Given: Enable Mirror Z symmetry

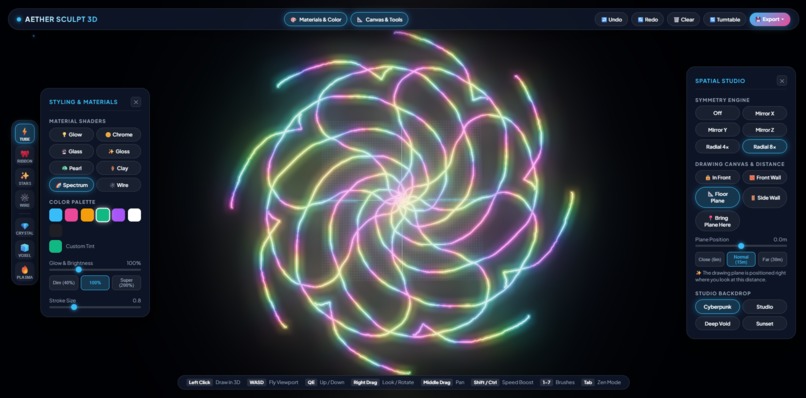Looking at the screenshot, I should (764, 130).
